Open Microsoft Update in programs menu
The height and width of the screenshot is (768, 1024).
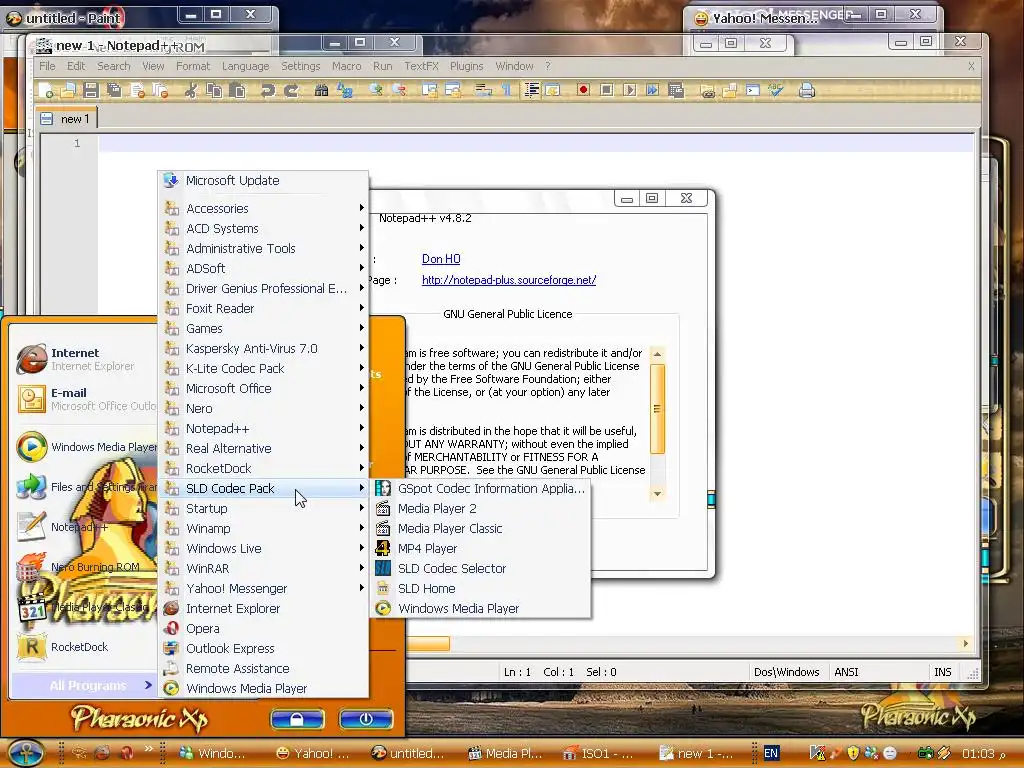pyautogui.click(x=264, y=180)
